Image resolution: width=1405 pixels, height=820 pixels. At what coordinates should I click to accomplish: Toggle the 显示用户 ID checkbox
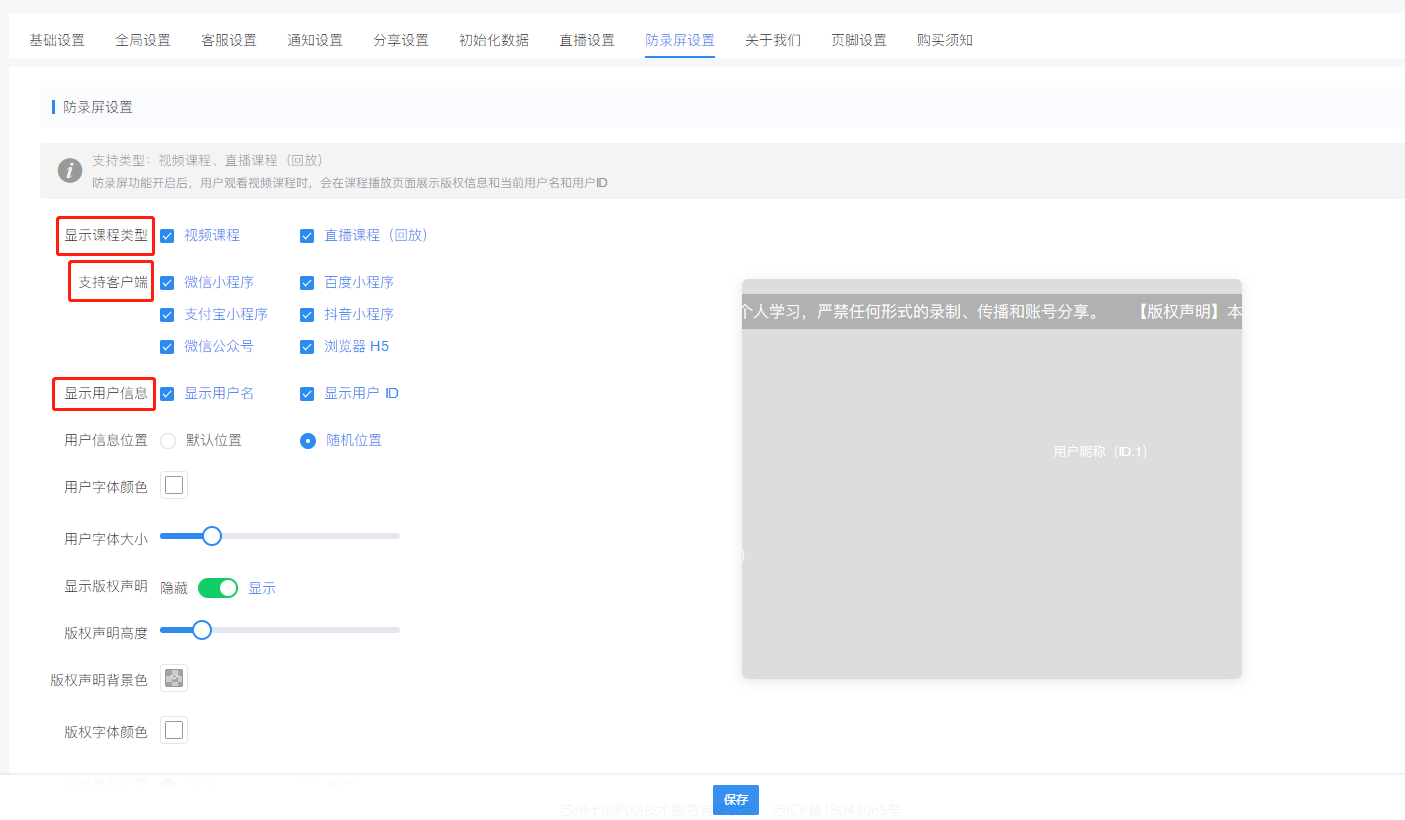coord(307,394)
